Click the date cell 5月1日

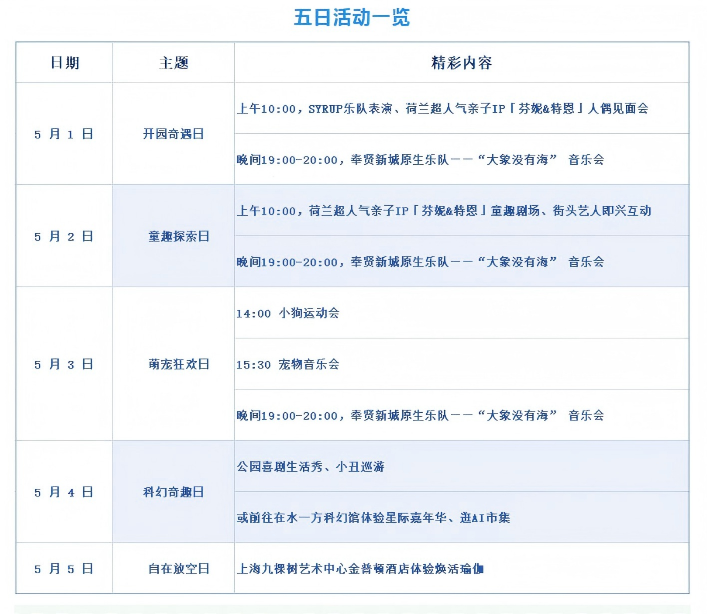point(64,134)
